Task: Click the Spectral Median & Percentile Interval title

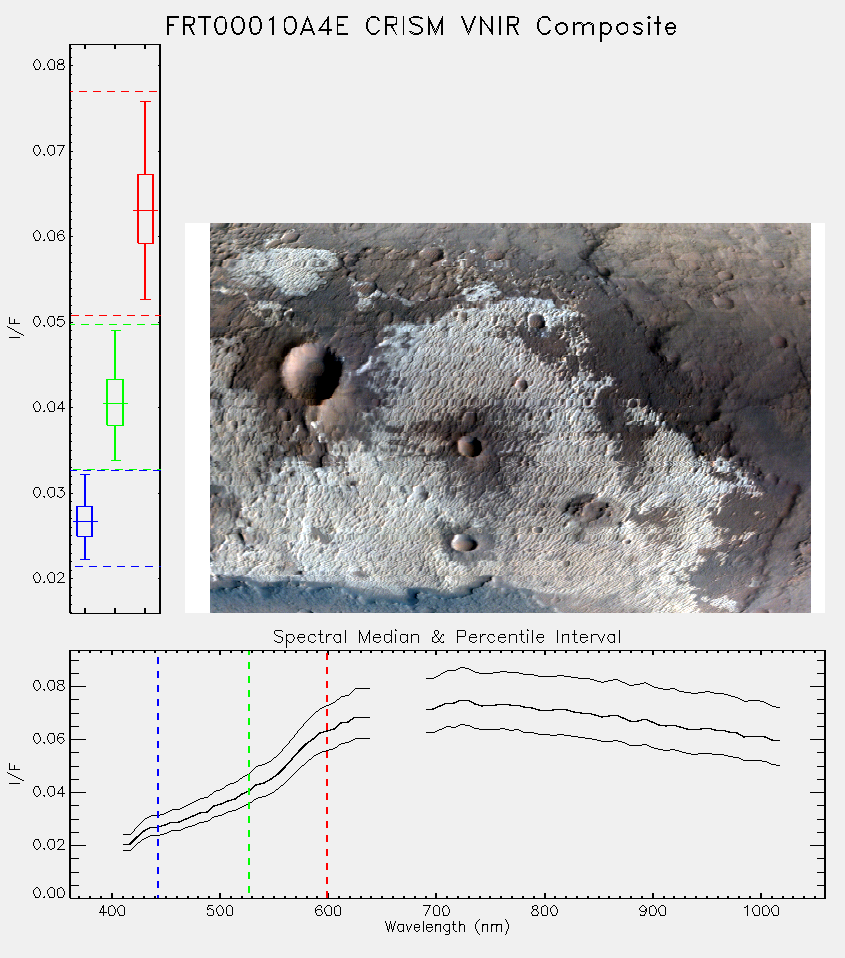Action: (447, 637)
